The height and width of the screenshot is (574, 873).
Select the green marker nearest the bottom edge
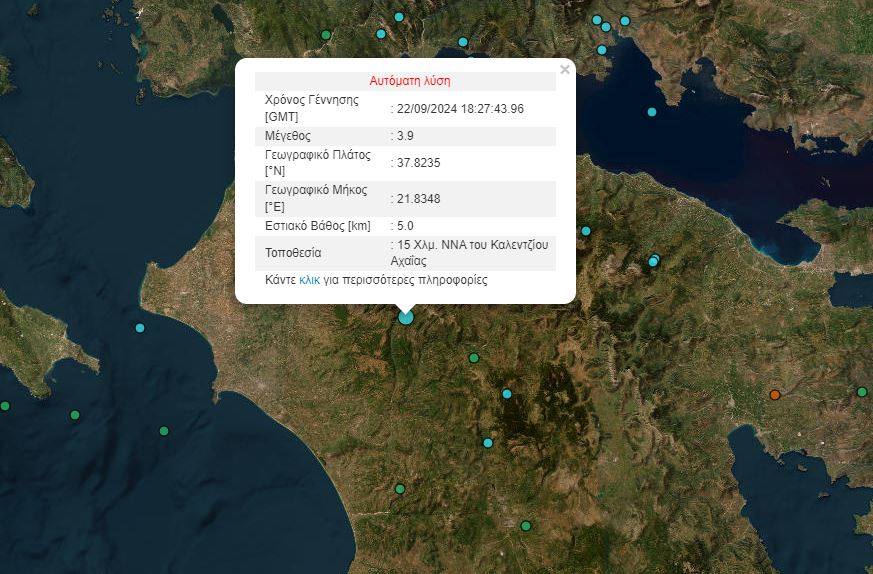[x=526, y=526]
